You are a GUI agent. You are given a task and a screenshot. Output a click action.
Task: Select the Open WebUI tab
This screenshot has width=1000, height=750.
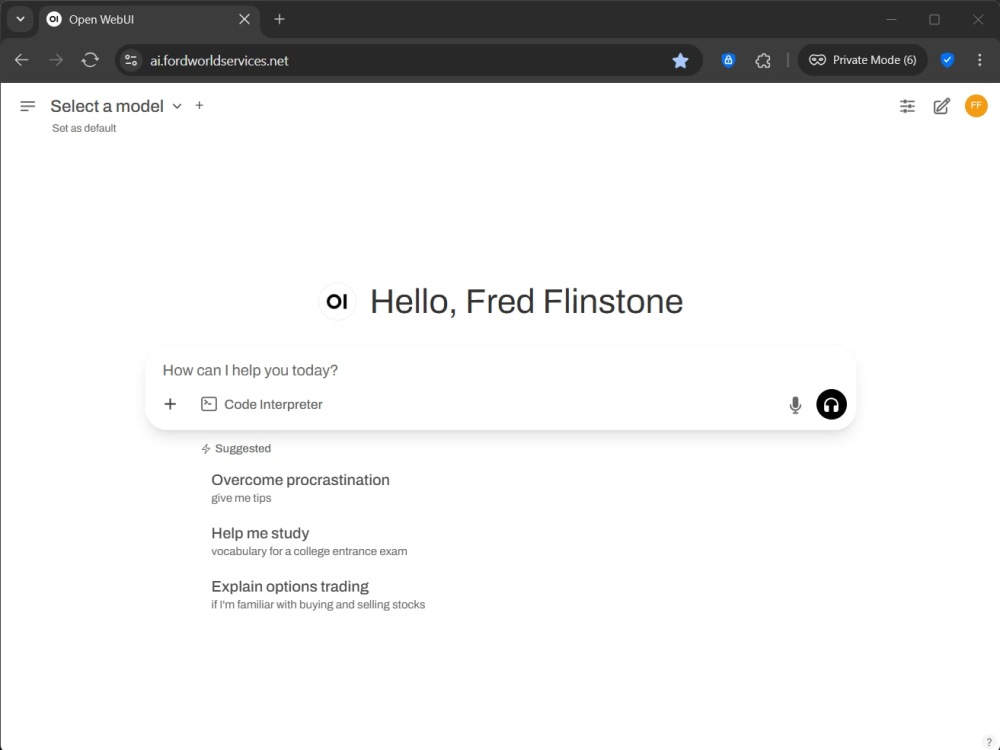tap(149, 20)
